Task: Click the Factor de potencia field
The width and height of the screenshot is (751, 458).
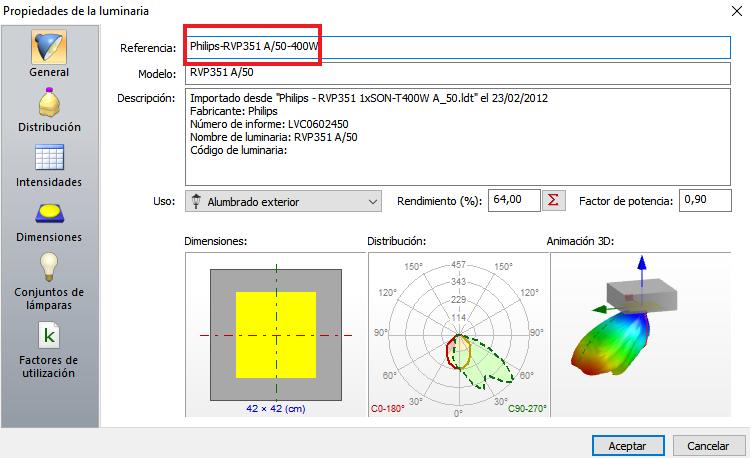Action: (705, 200)
